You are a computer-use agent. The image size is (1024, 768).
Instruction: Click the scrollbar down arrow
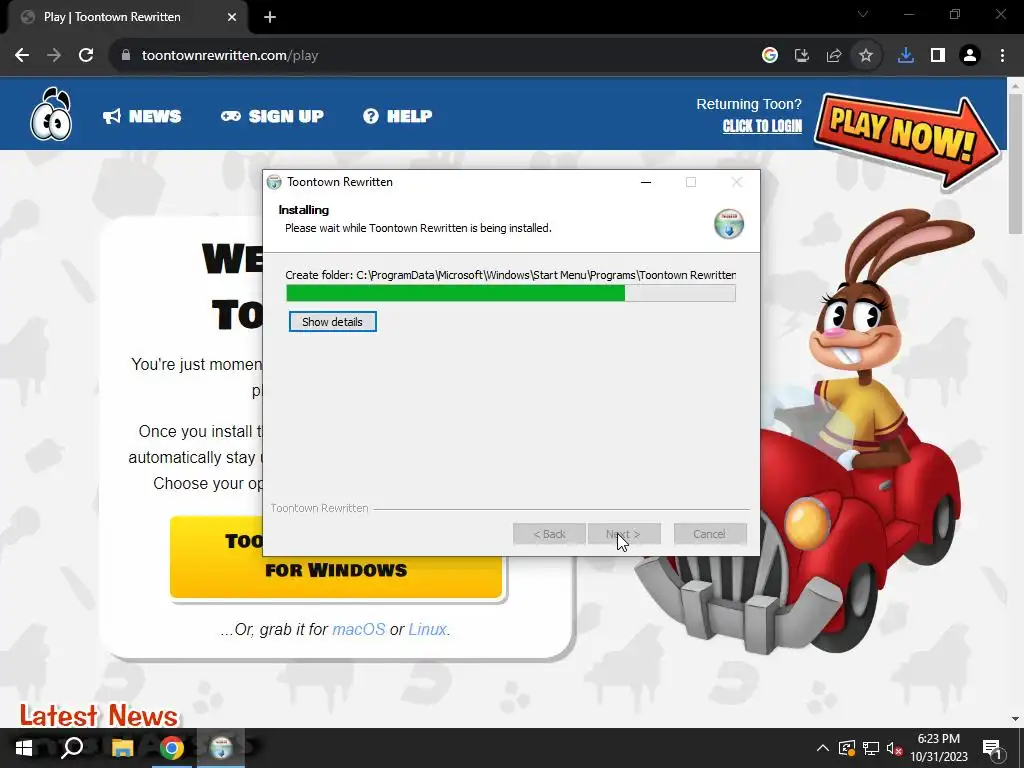(1016, 719)
